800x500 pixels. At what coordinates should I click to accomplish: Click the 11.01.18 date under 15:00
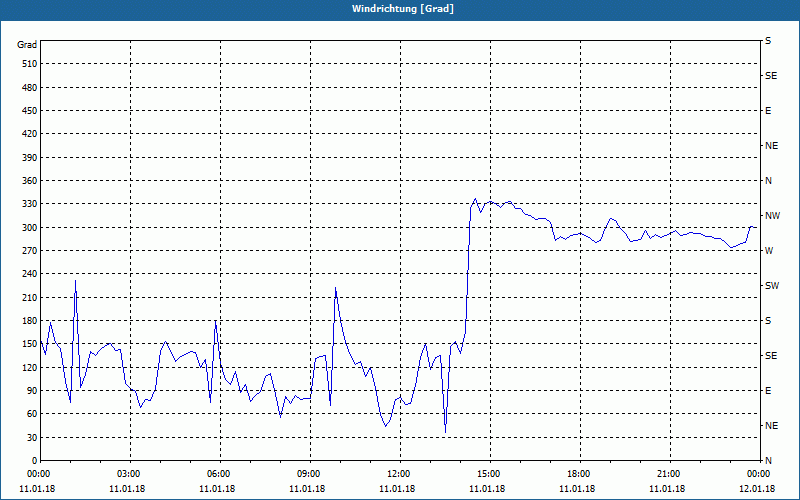(487, 489)
